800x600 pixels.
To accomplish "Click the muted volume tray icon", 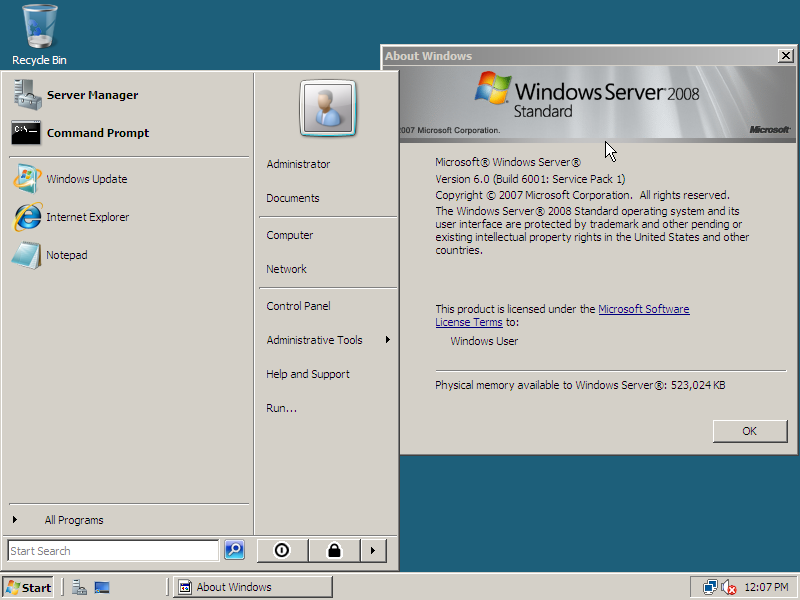I will click(729, 587).
